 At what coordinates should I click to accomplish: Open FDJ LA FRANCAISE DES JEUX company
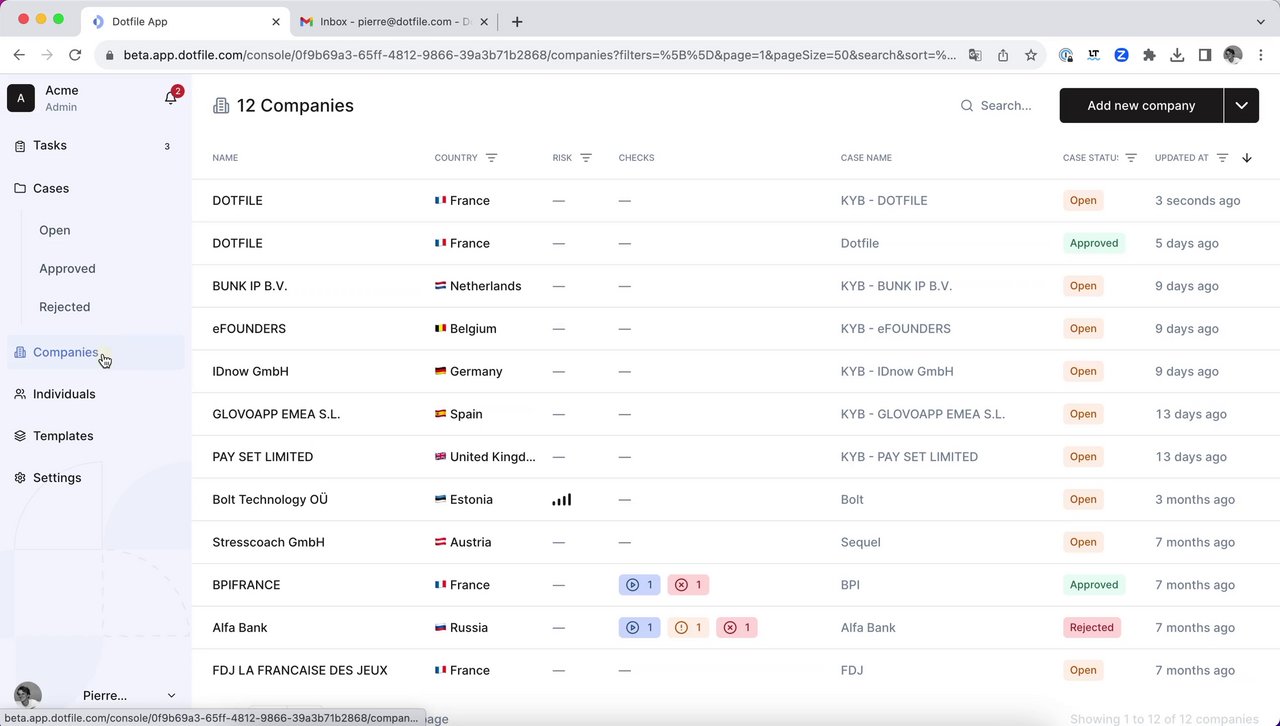point(300,670)
